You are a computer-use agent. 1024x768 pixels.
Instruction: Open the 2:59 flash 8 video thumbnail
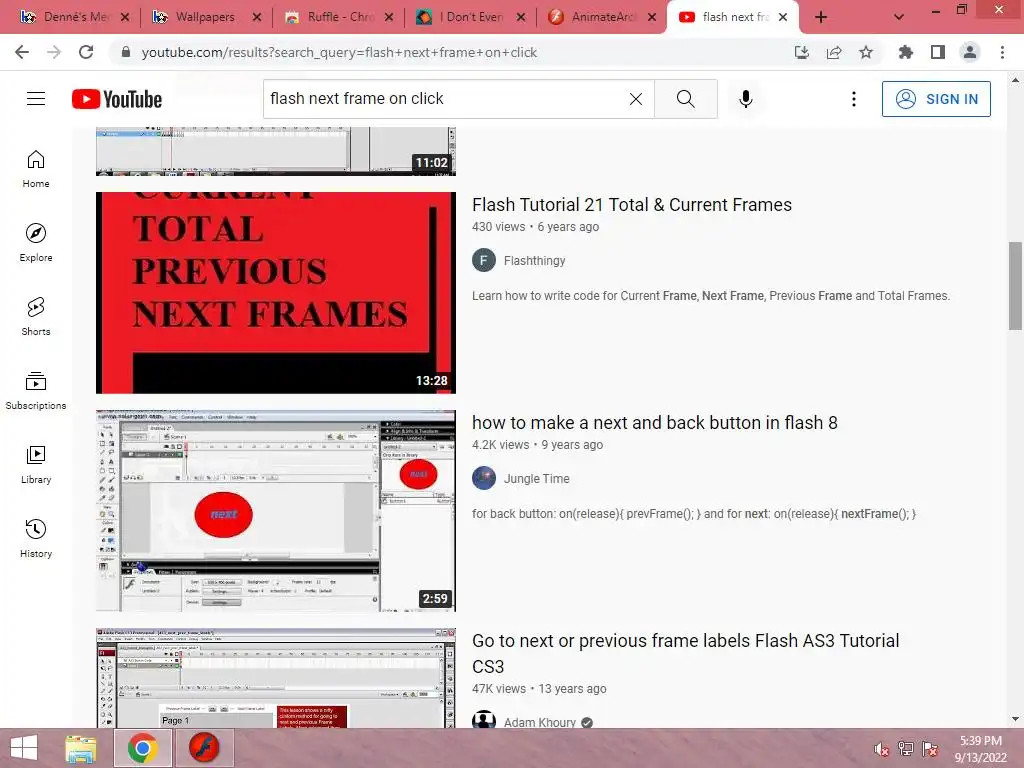(276, 511)
